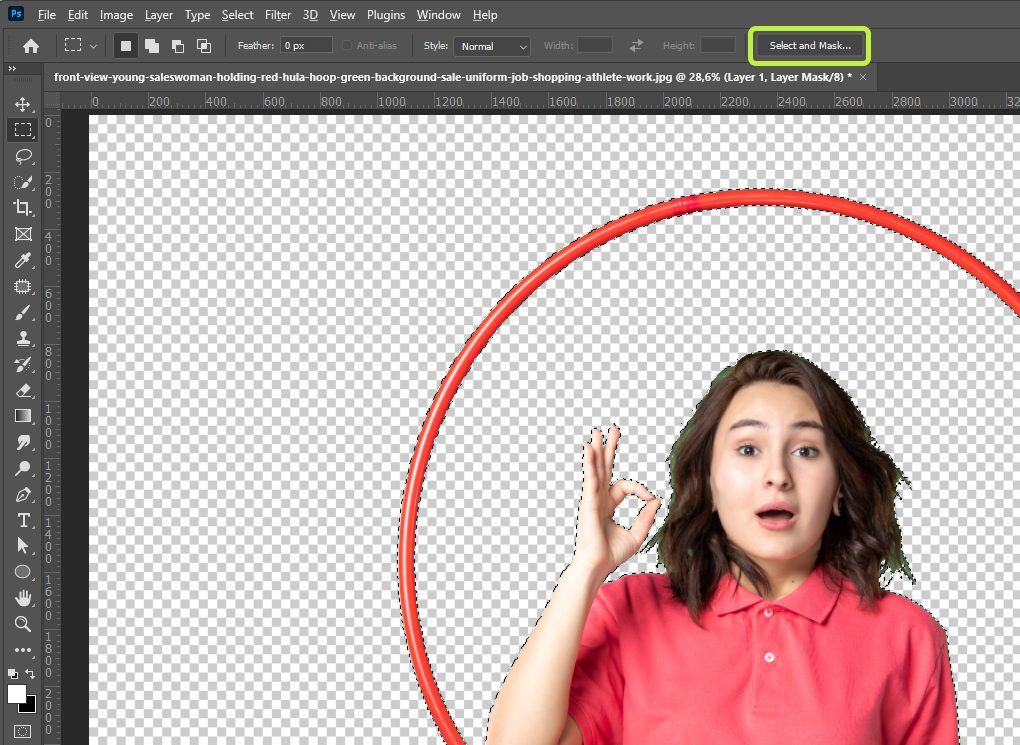Image resolution: width=1020 pixels, height=745 pixels.
Task: Open the marquee tool preset picker
Action: tap(80, 46)
